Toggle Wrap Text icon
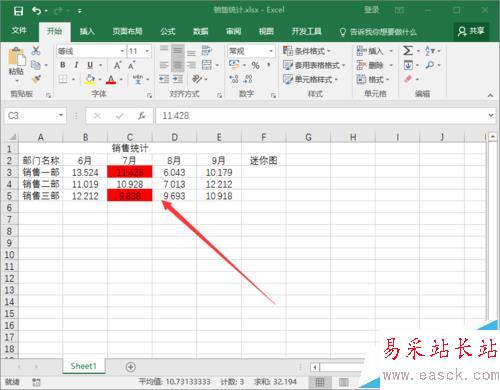This screenshot has width=500, height=390. [207, 51]
